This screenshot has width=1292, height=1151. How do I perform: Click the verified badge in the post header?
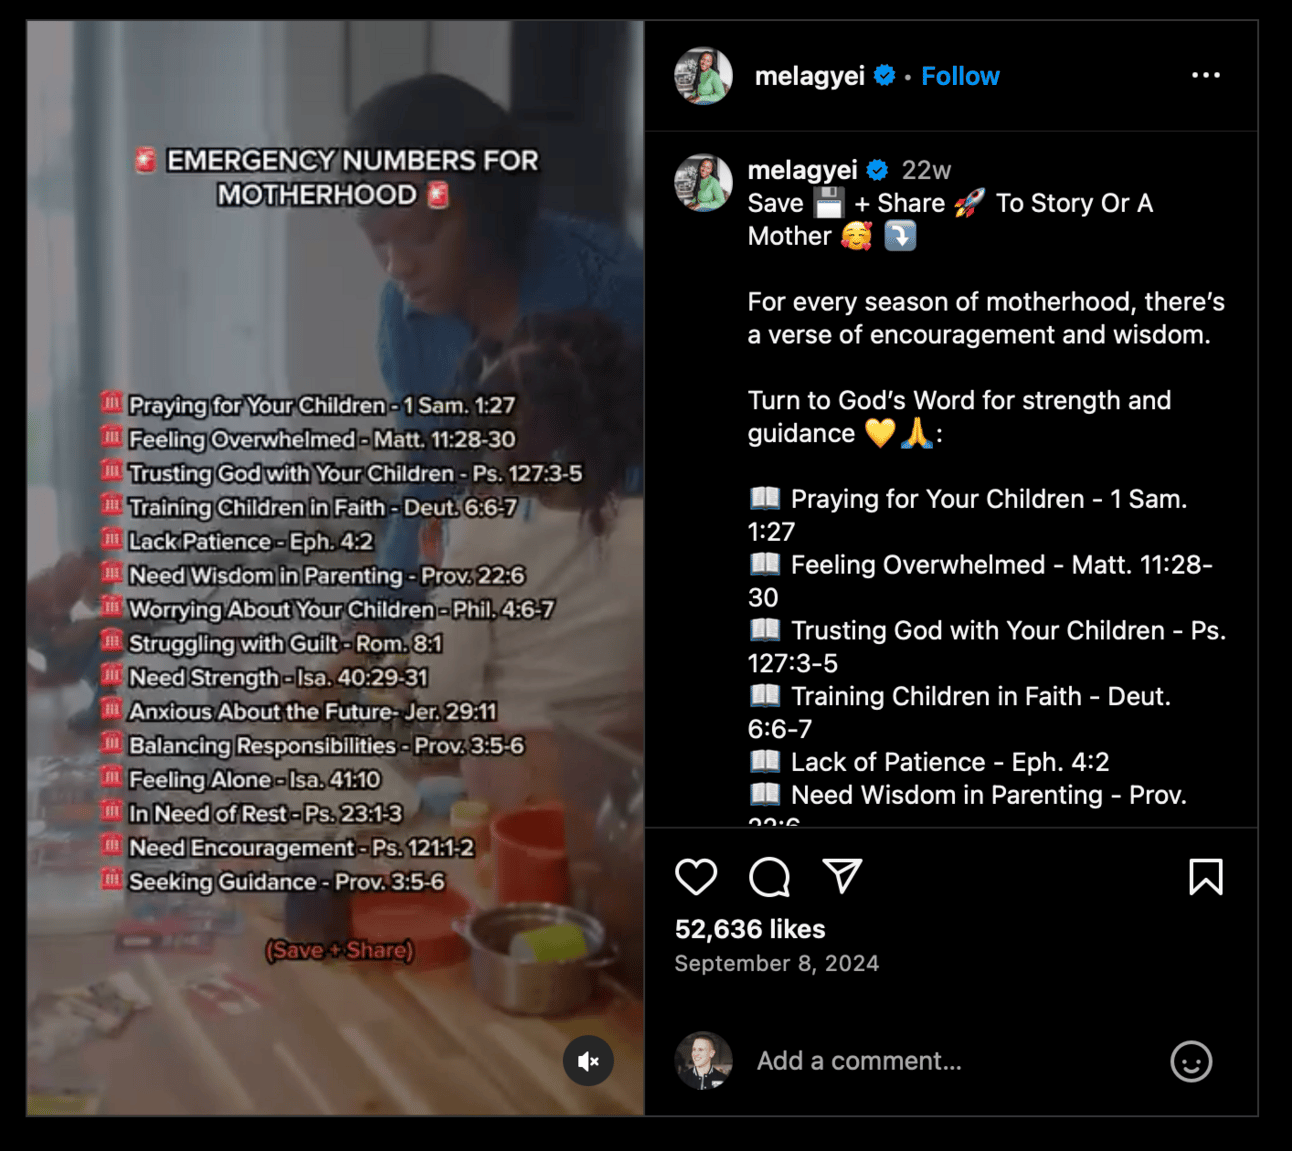884,75
